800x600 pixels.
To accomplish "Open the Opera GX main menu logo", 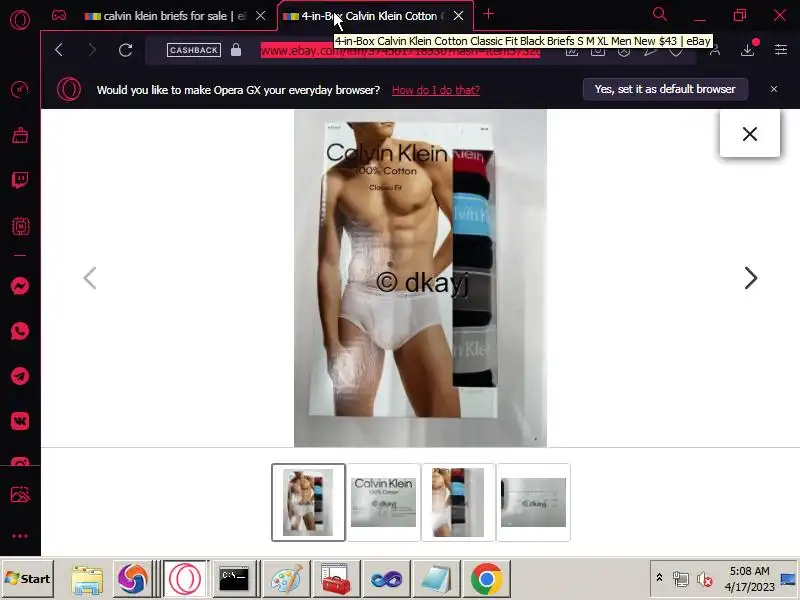I will click(20, 20).
